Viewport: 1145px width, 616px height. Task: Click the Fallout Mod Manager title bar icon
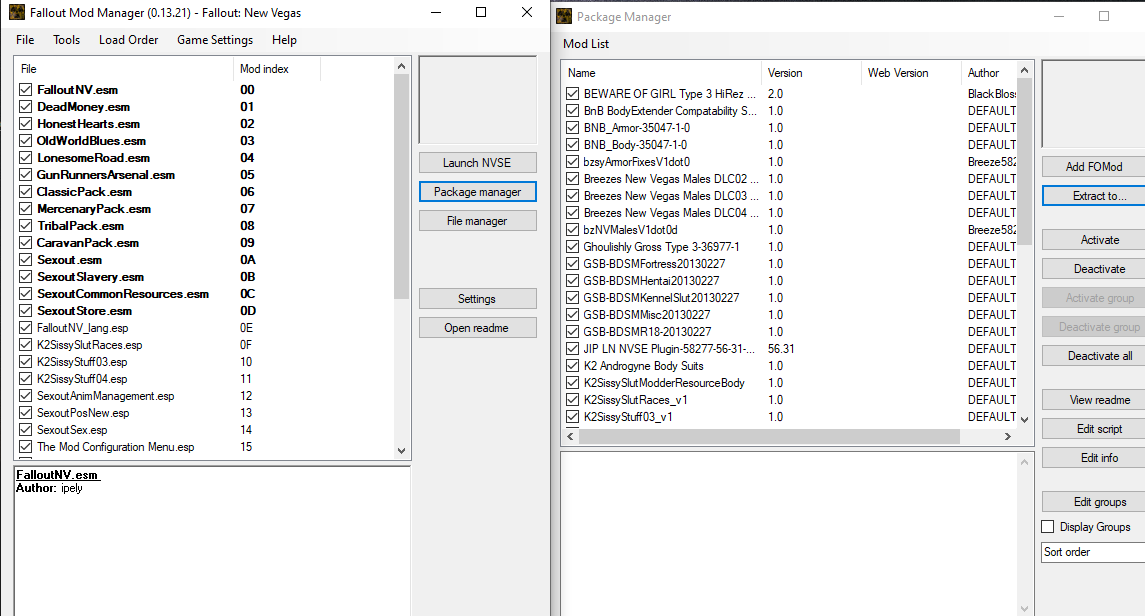click(x=16, y=12)
